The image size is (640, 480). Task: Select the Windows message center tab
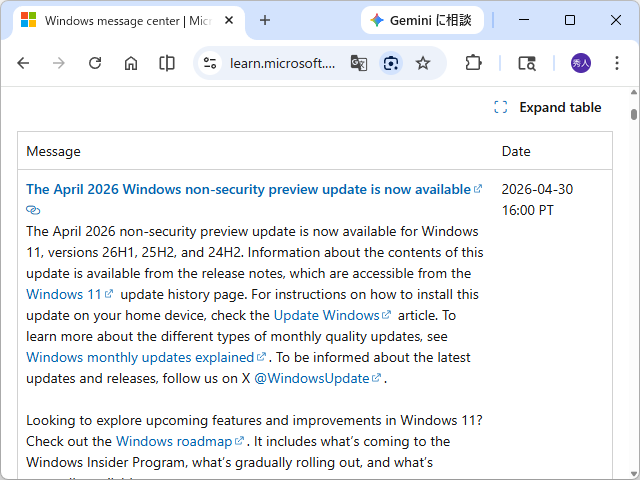(128, 21)
